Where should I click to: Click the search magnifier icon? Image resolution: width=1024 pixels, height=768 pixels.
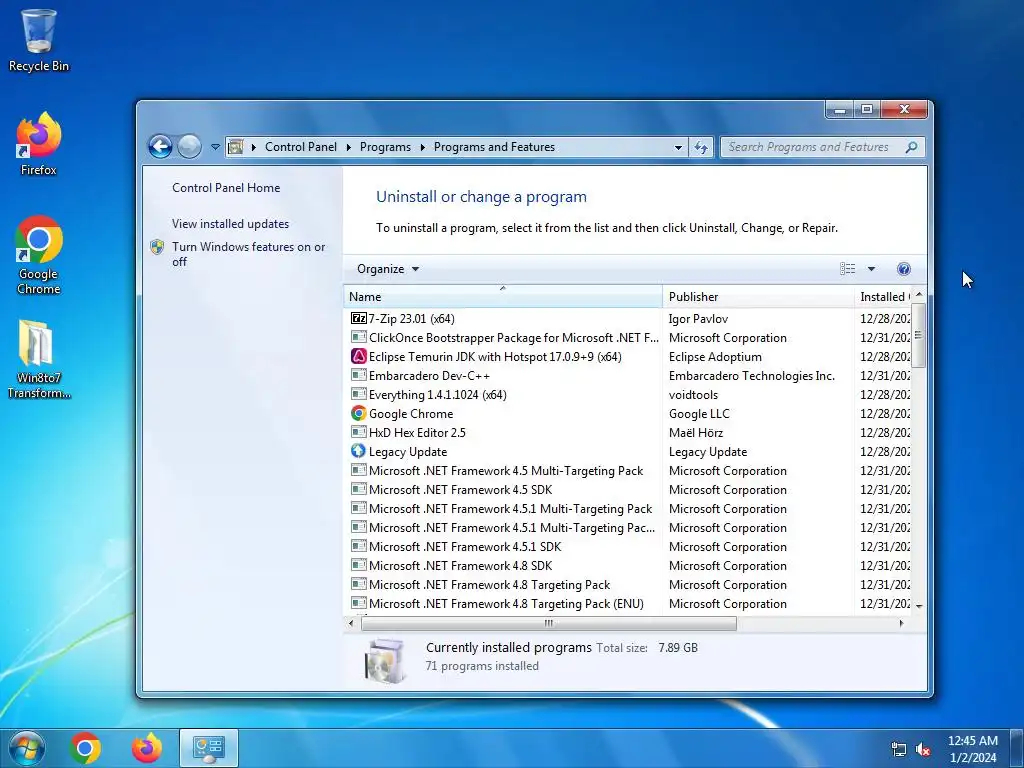[912, 147]
